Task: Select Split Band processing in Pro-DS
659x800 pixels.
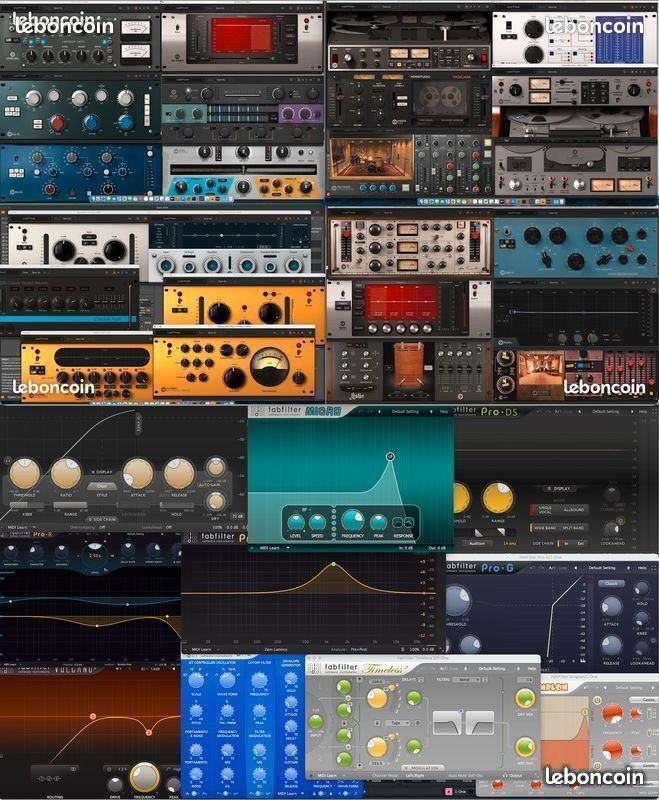Action: pos(573,528)
